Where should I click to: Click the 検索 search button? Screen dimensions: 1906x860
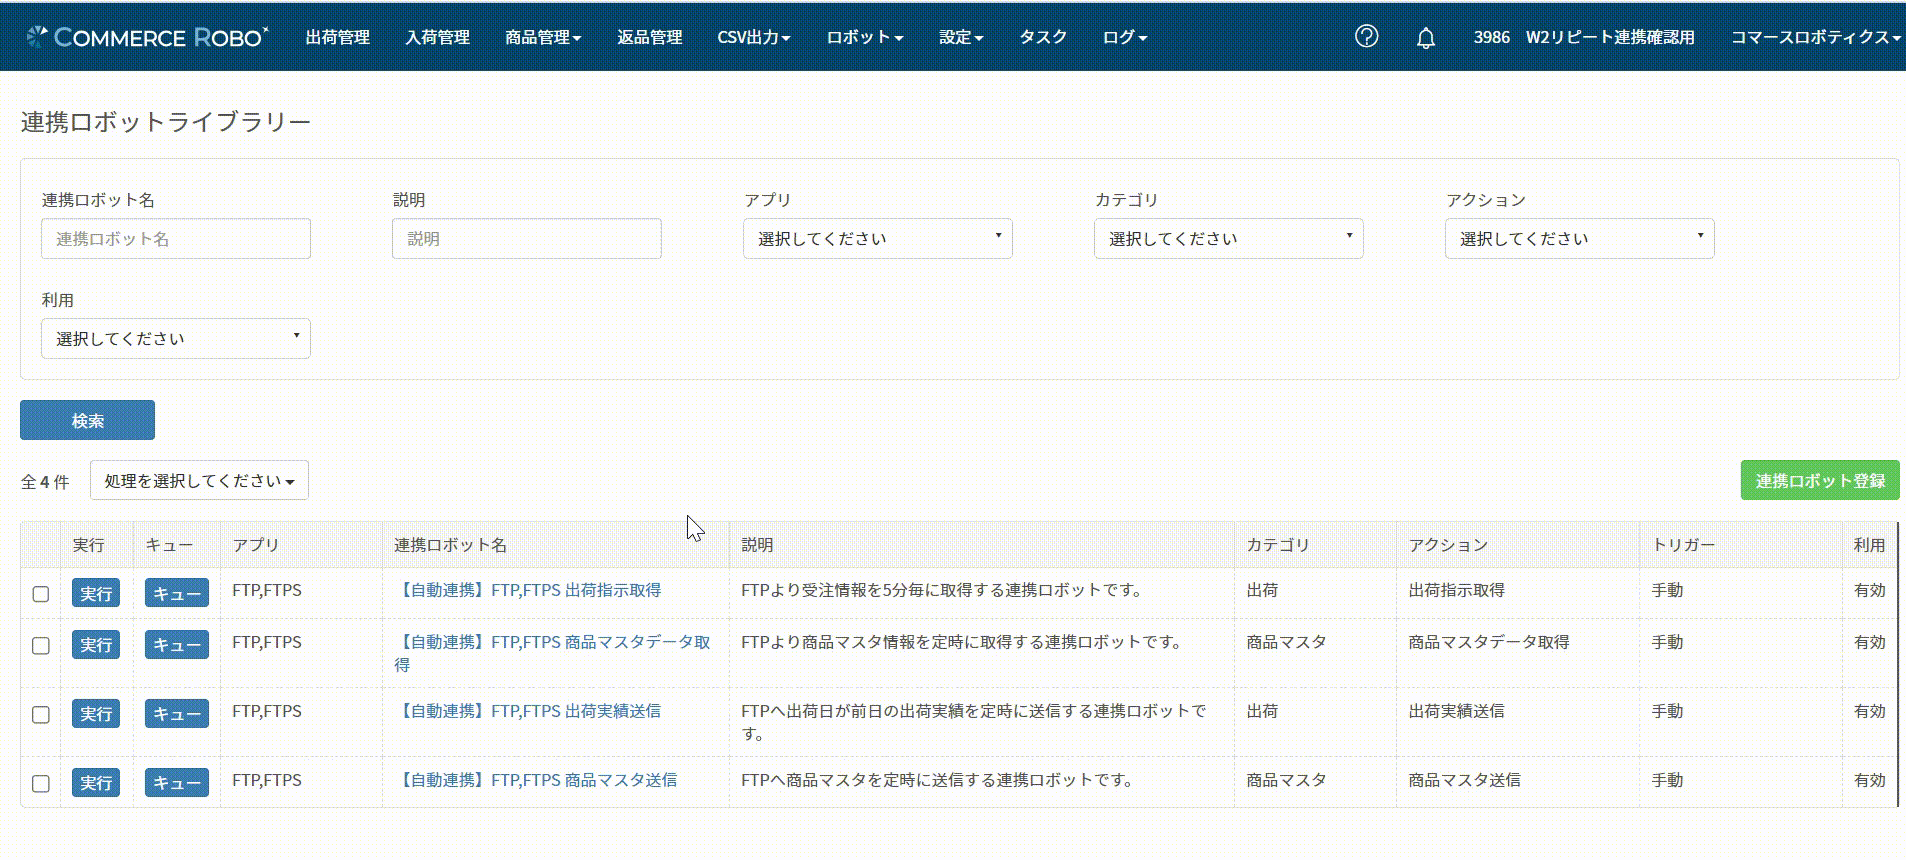87,421
